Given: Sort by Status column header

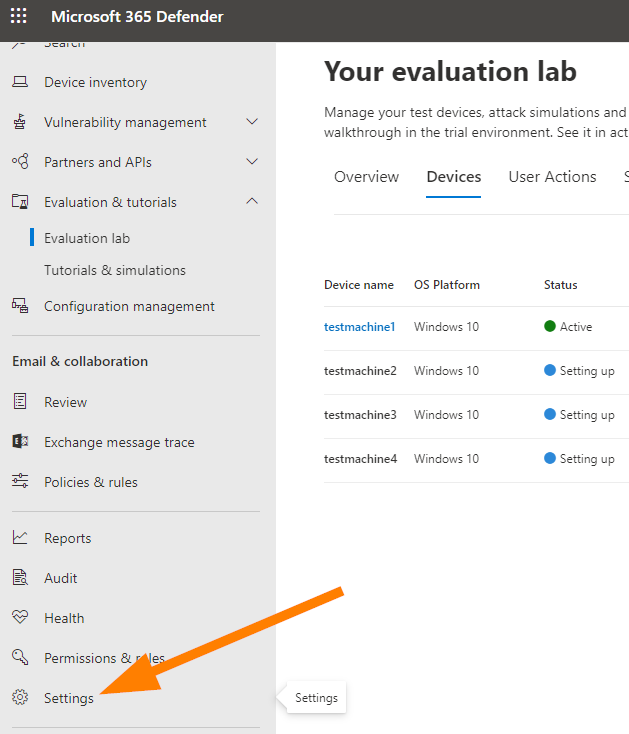Looking at the screenshot, I should coord(560,285).
